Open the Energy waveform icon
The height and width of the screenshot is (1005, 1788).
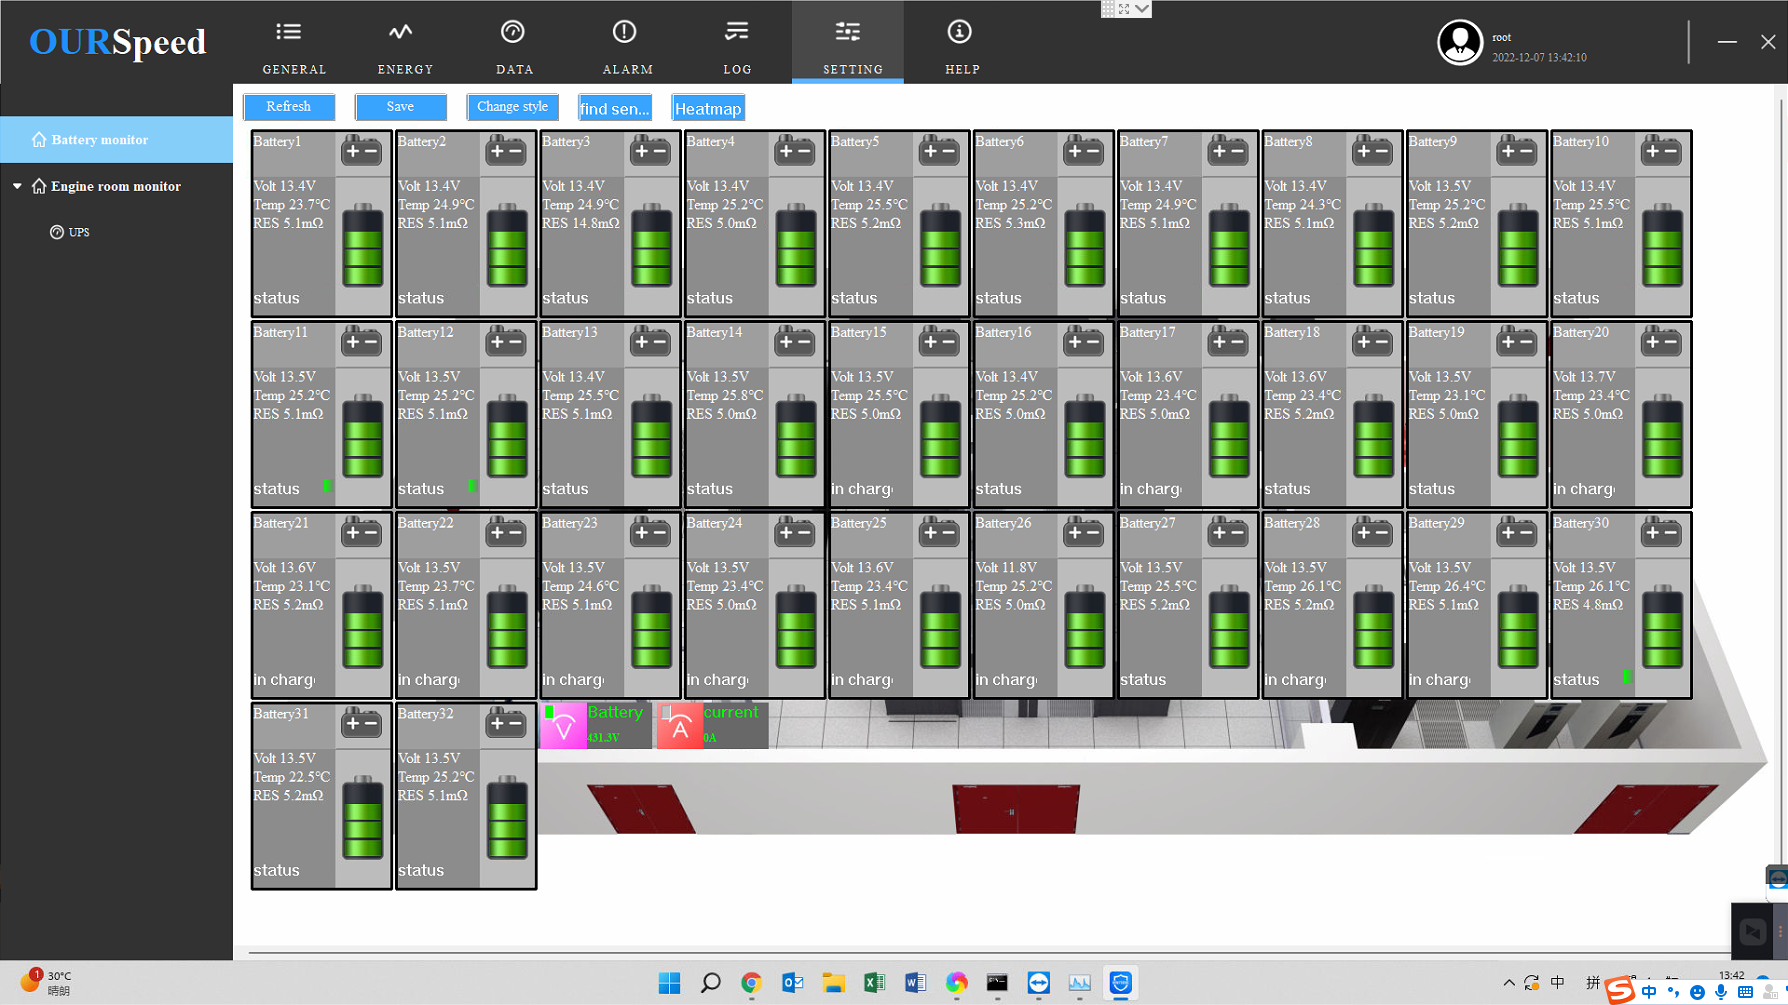pos(401,33)
